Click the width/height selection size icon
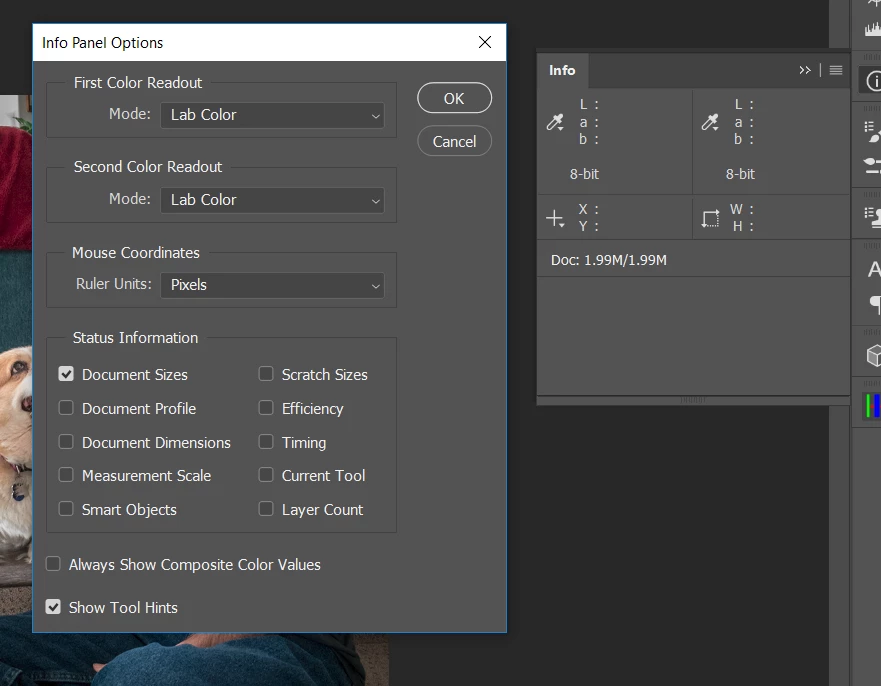 click(x=710, y=218)
